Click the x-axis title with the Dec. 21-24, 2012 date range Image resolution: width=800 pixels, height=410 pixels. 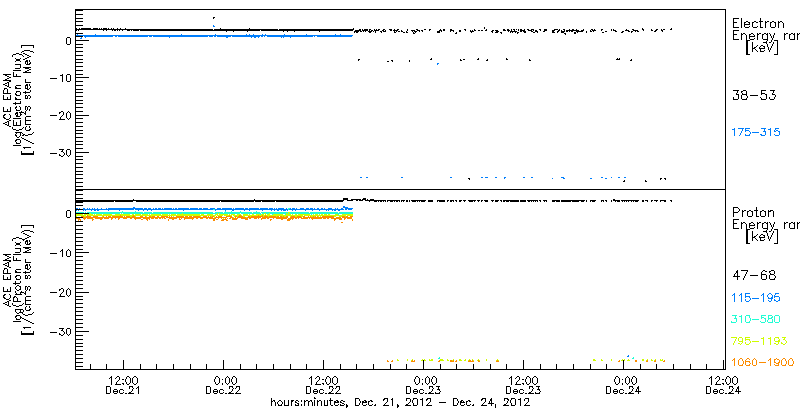400,403
